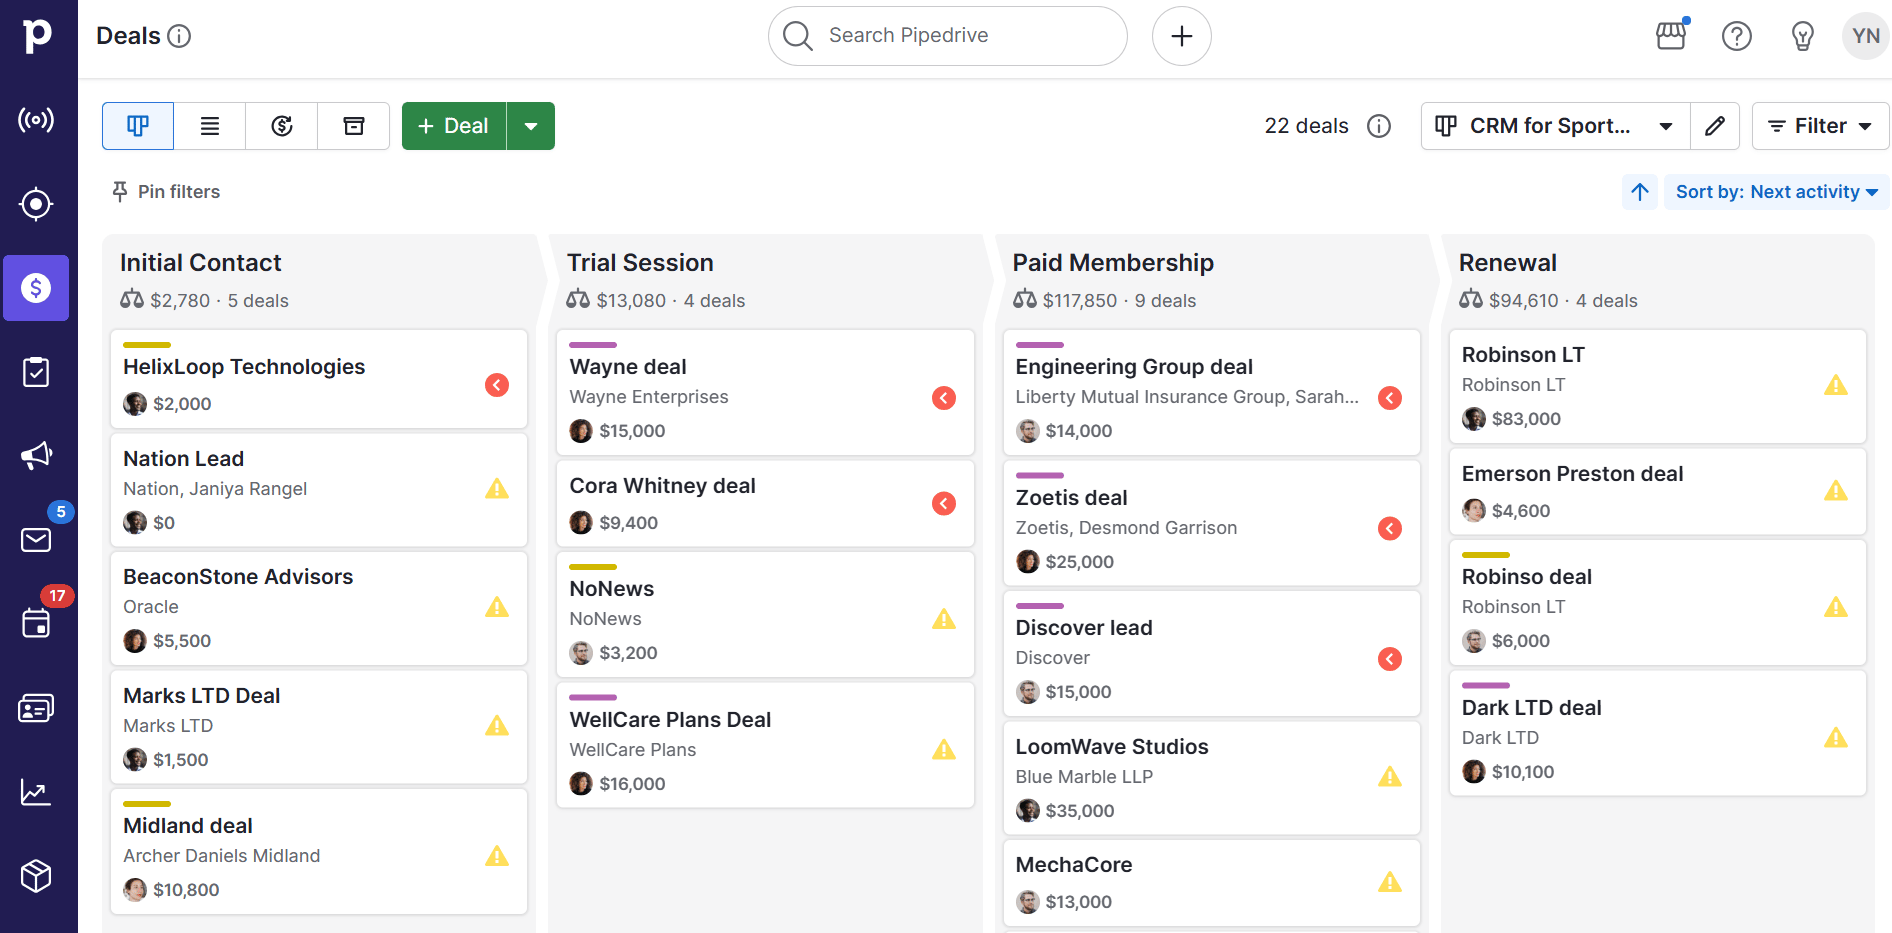Switch to forecast view

[281, 126]
